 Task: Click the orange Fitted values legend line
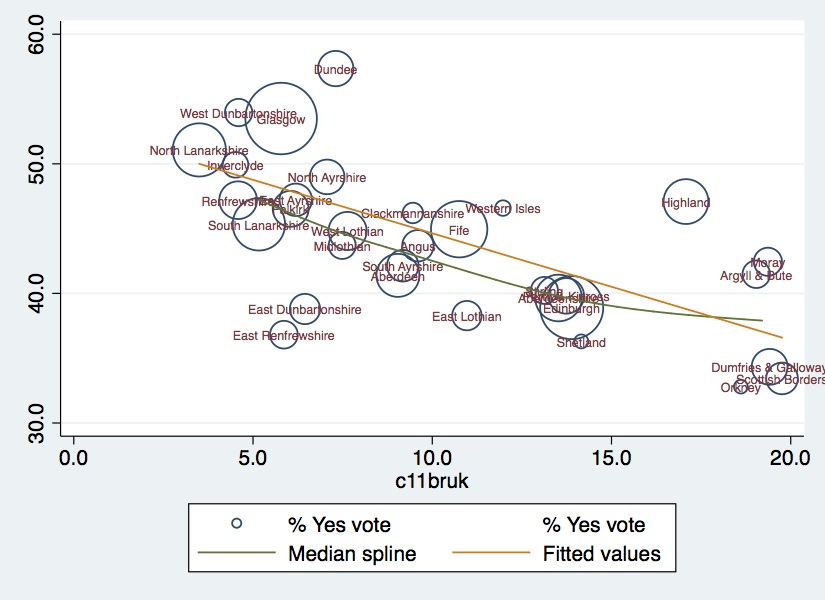487,553
